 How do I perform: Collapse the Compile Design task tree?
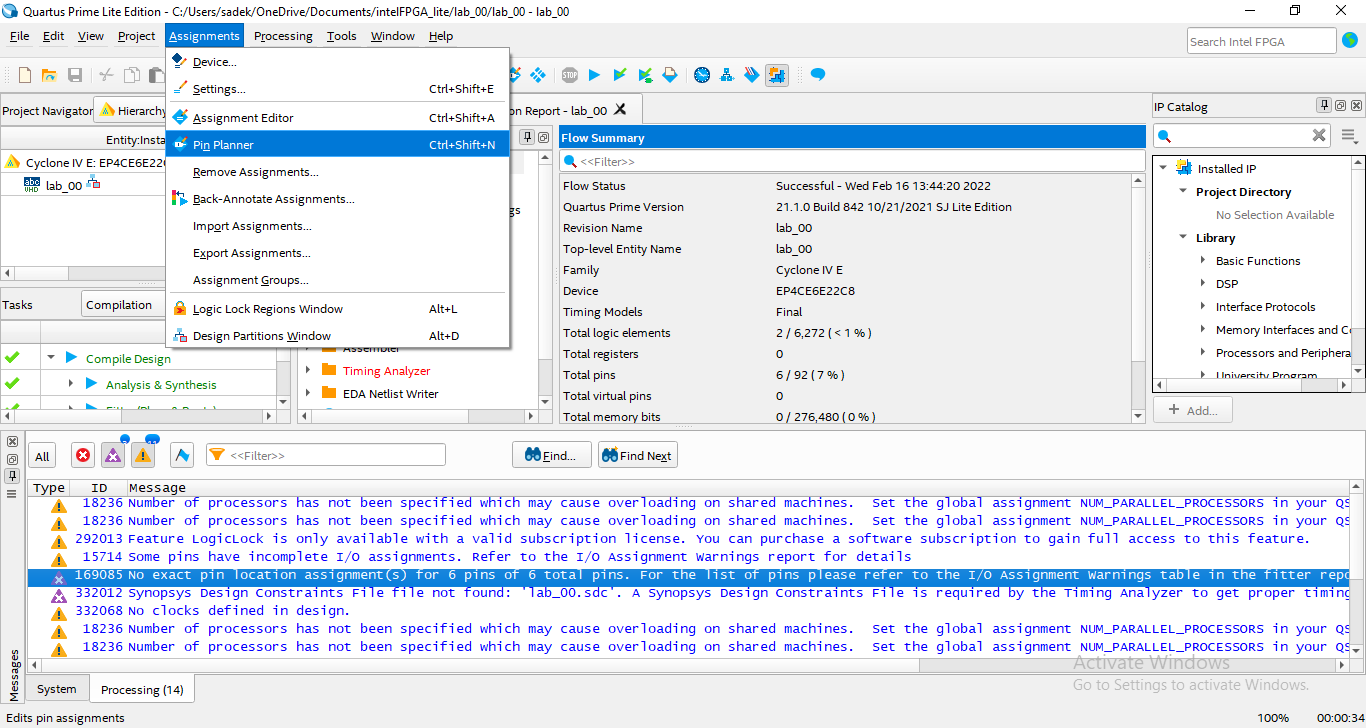pyautogui.click(x=50, y=358)
